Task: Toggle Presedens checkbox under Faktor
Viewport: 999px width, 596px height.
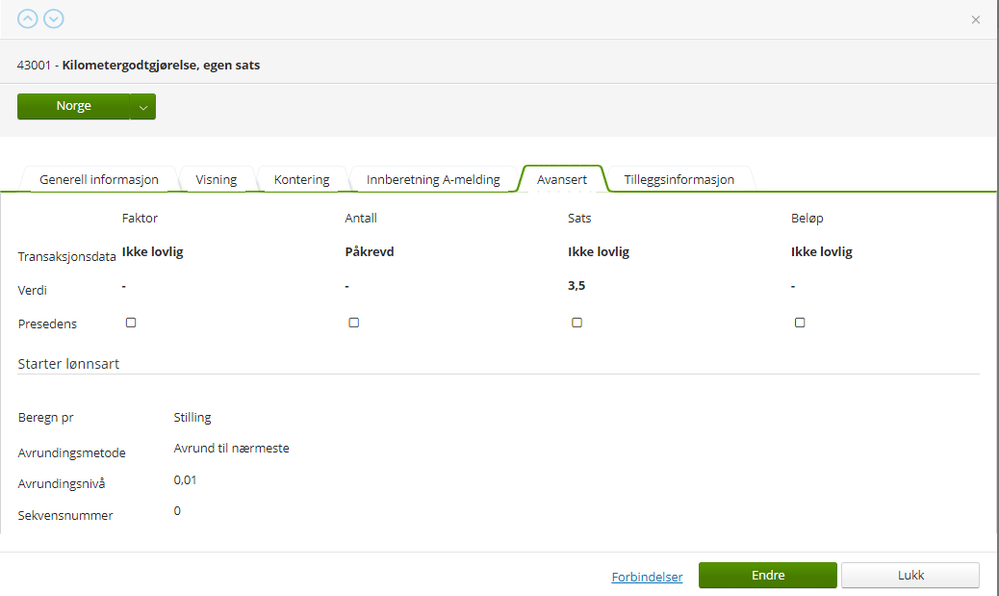Action: click(x=131, y=323)
